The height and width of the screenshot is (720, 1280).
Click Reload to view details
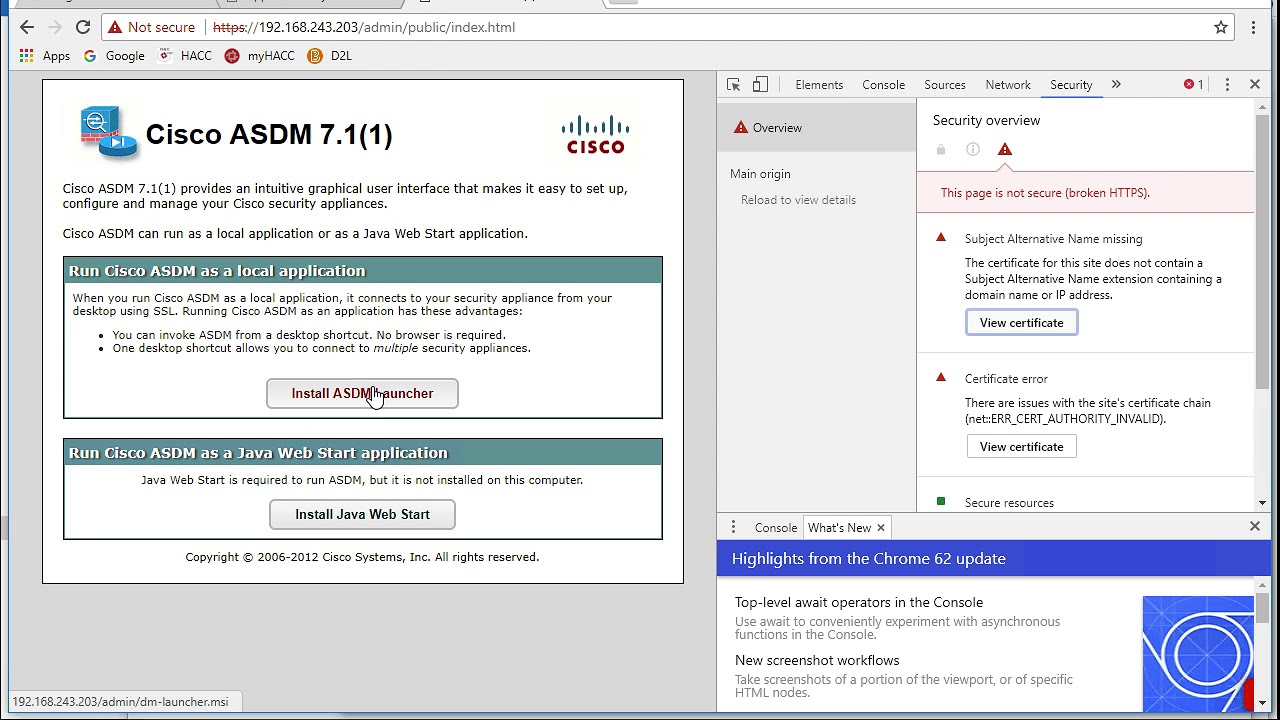(798, 200)
